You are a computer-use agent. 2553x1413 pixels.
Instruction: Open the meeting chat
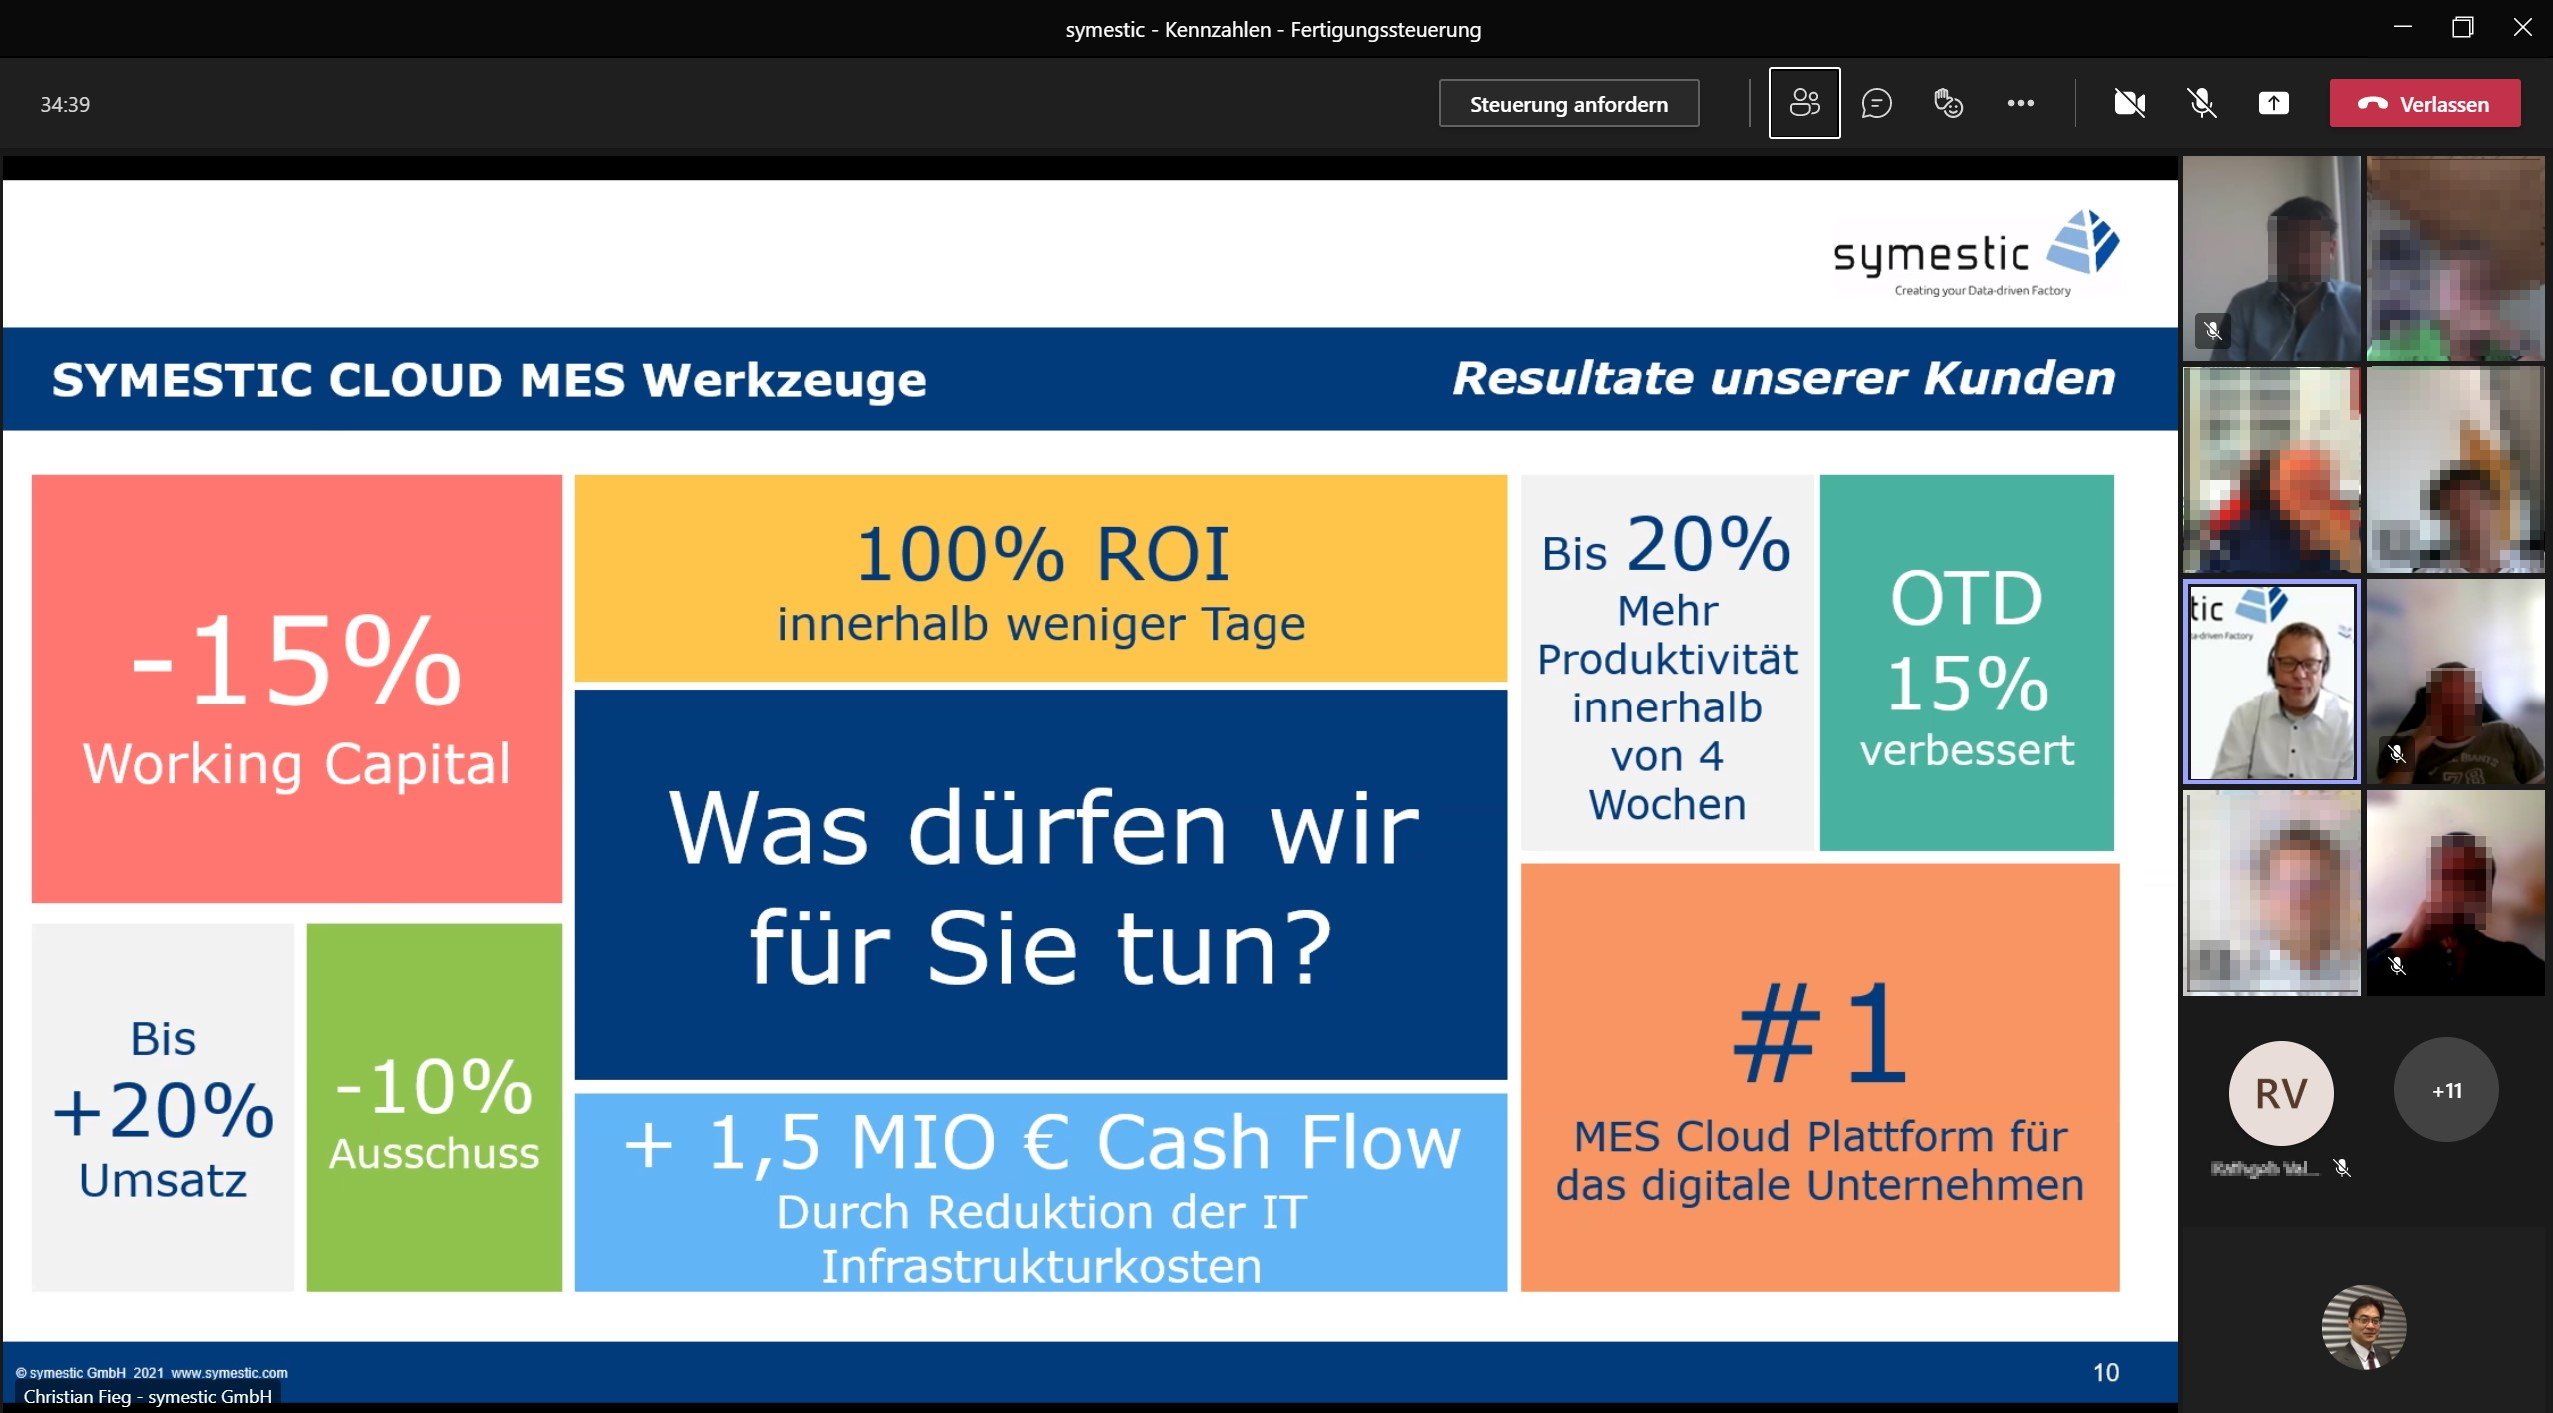(x=1878, y=103)
